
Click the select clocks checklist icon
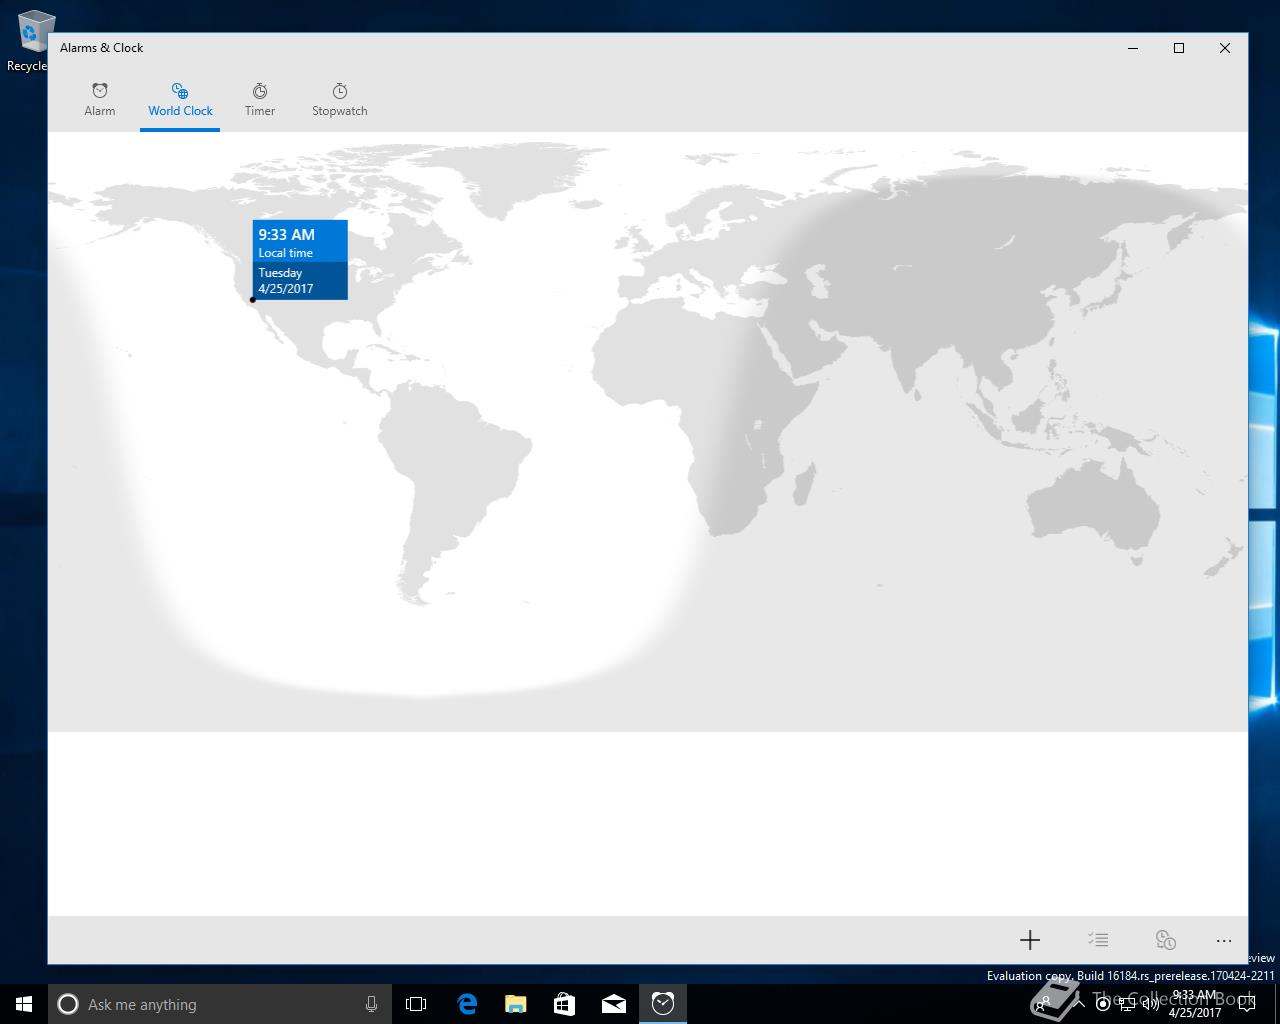[x=1098, y=940]
